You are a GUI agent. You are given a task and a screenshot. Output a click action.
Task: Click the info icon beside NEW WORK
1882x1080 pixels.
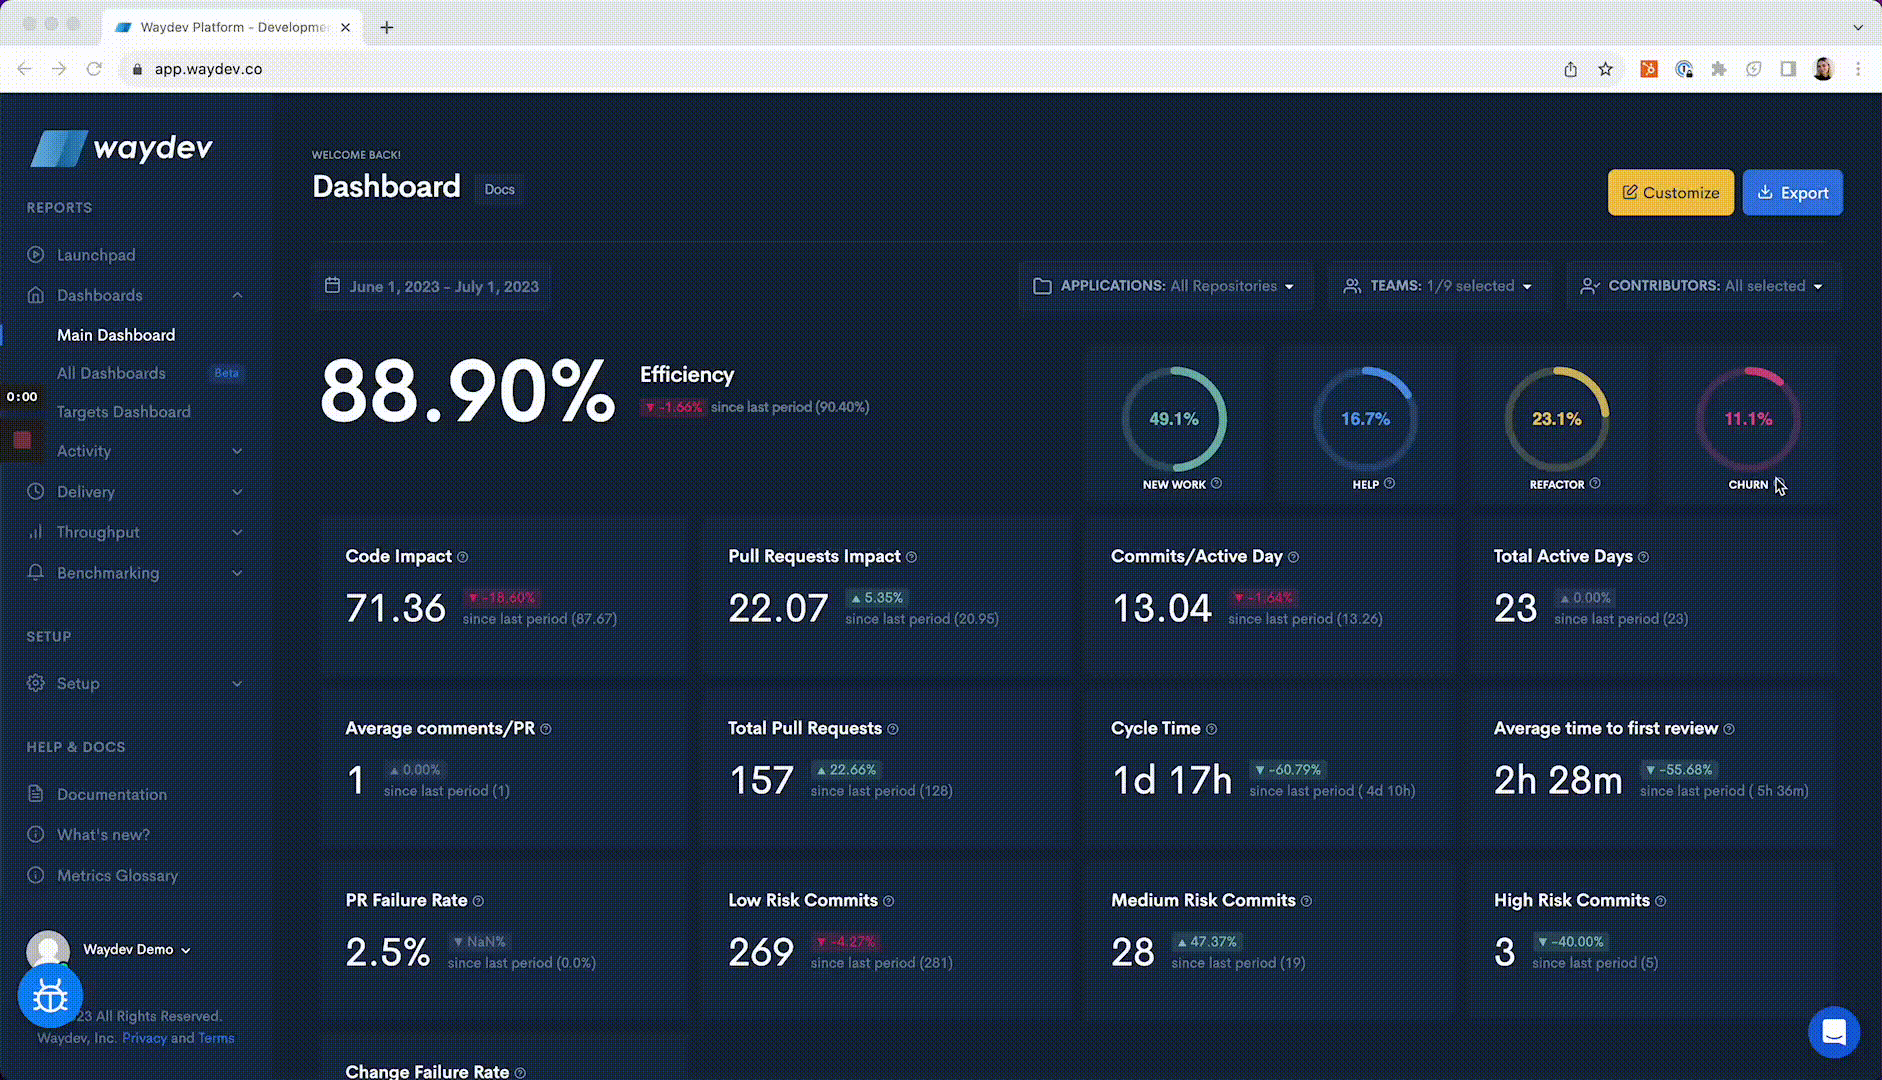pos(1216,484)
